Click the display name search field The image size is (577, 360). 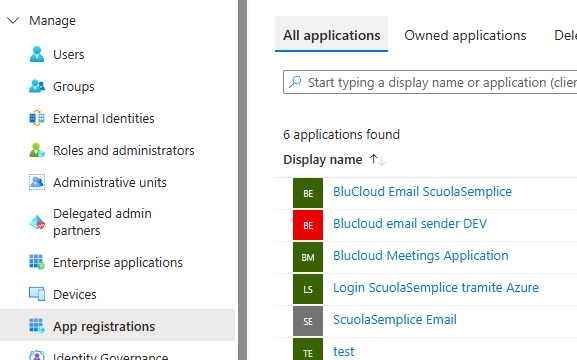(x=430, y=82)
